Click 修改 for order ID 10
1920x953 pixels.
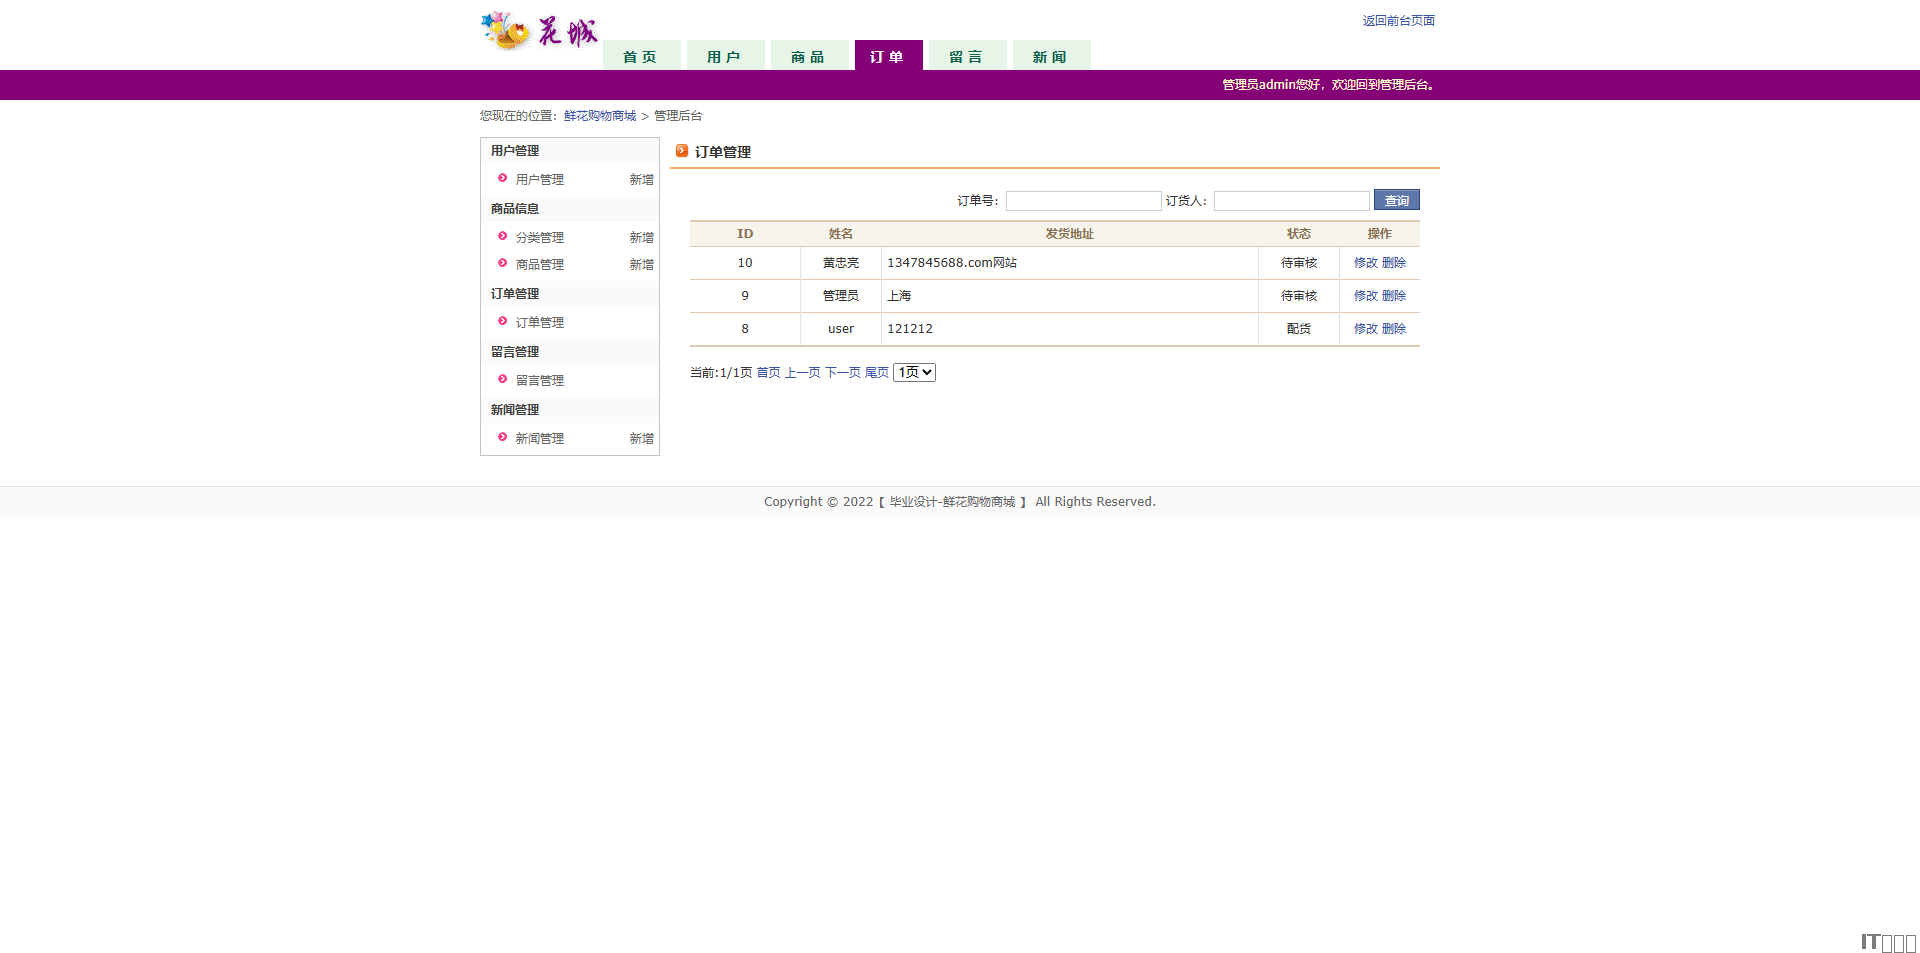(x=1365, y=263)
